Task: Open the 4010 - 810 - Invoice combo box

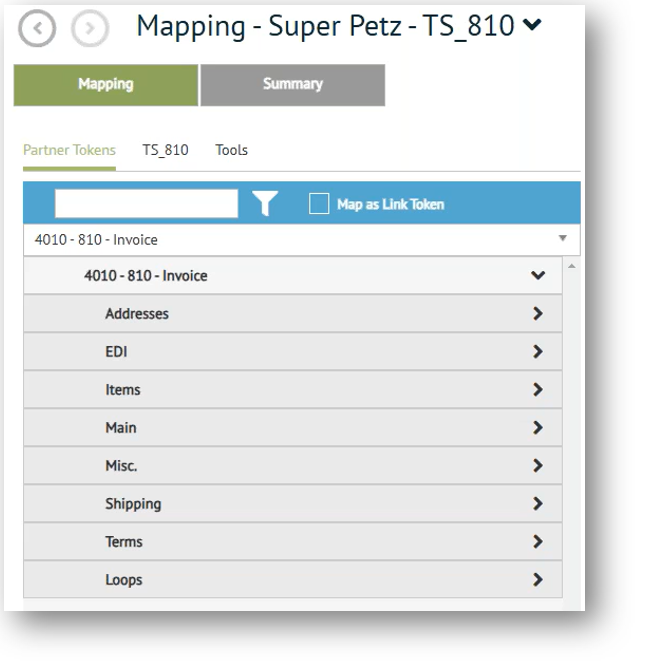Action: point(301,240)
